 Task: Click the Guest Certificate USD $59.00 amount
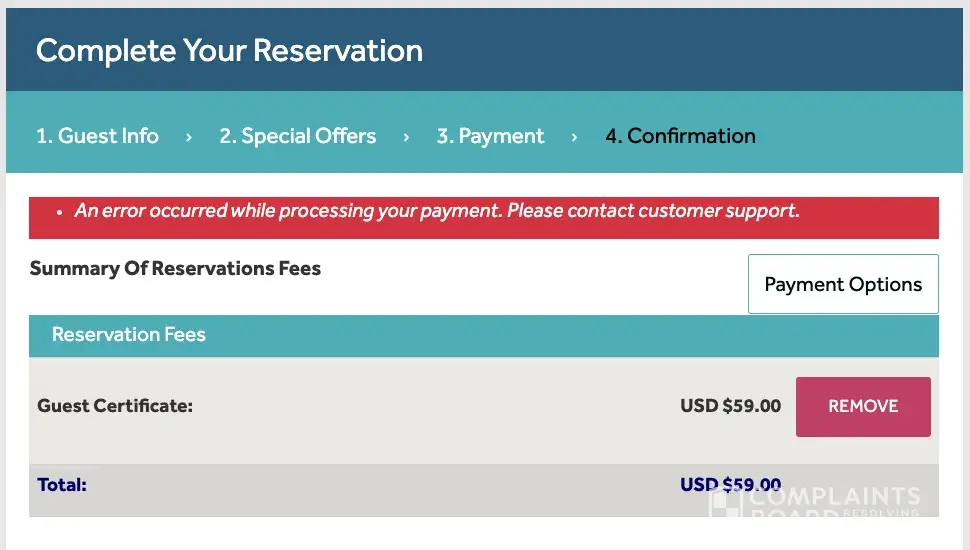(x=730, y=406)
